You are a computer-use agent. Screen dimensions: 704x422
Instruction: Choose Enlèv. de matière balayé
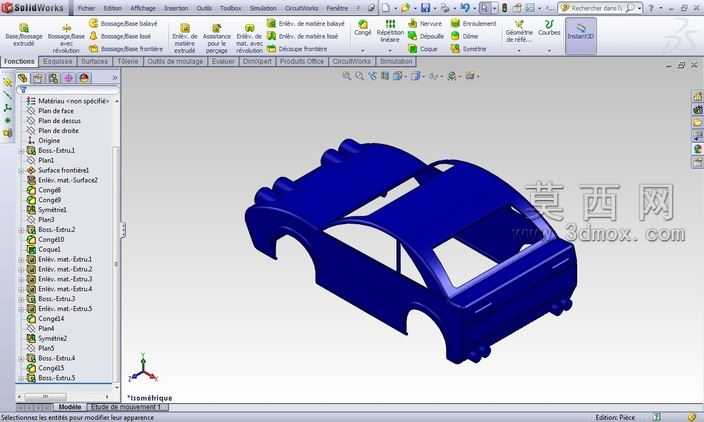point(305,23)
